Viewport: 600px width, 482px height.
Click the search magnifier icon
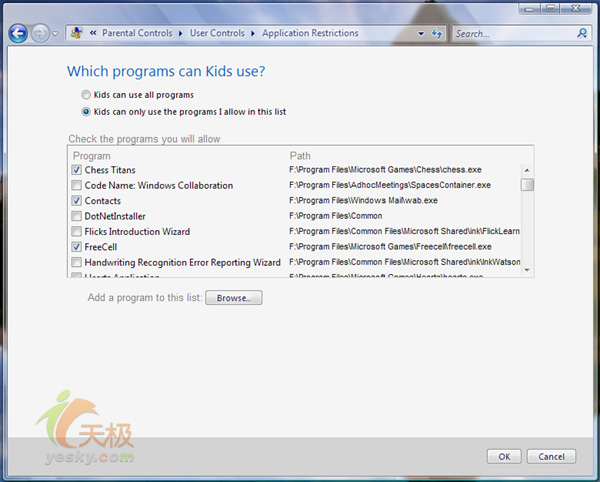582,33
